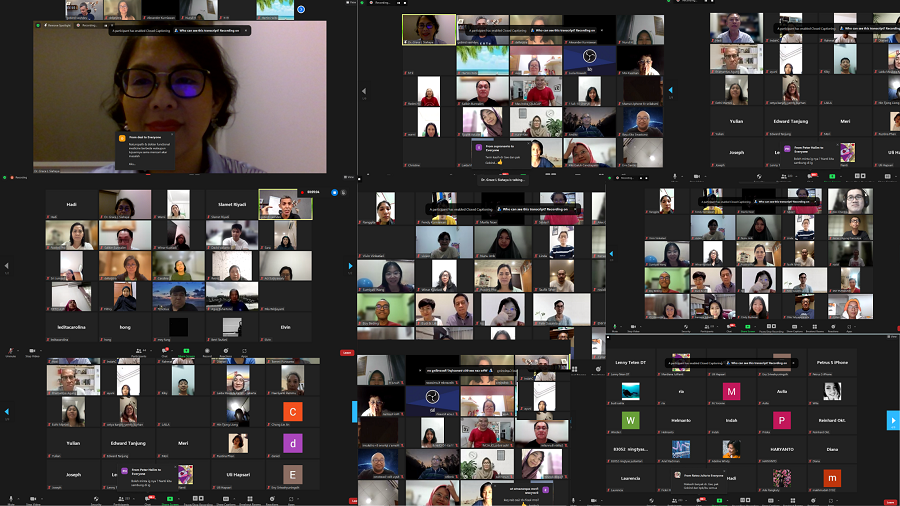900x506 pixels.
Task: Toggle Pause/Stop Recording in Lenny Telen DT window
Action: [x=745, y=500]
